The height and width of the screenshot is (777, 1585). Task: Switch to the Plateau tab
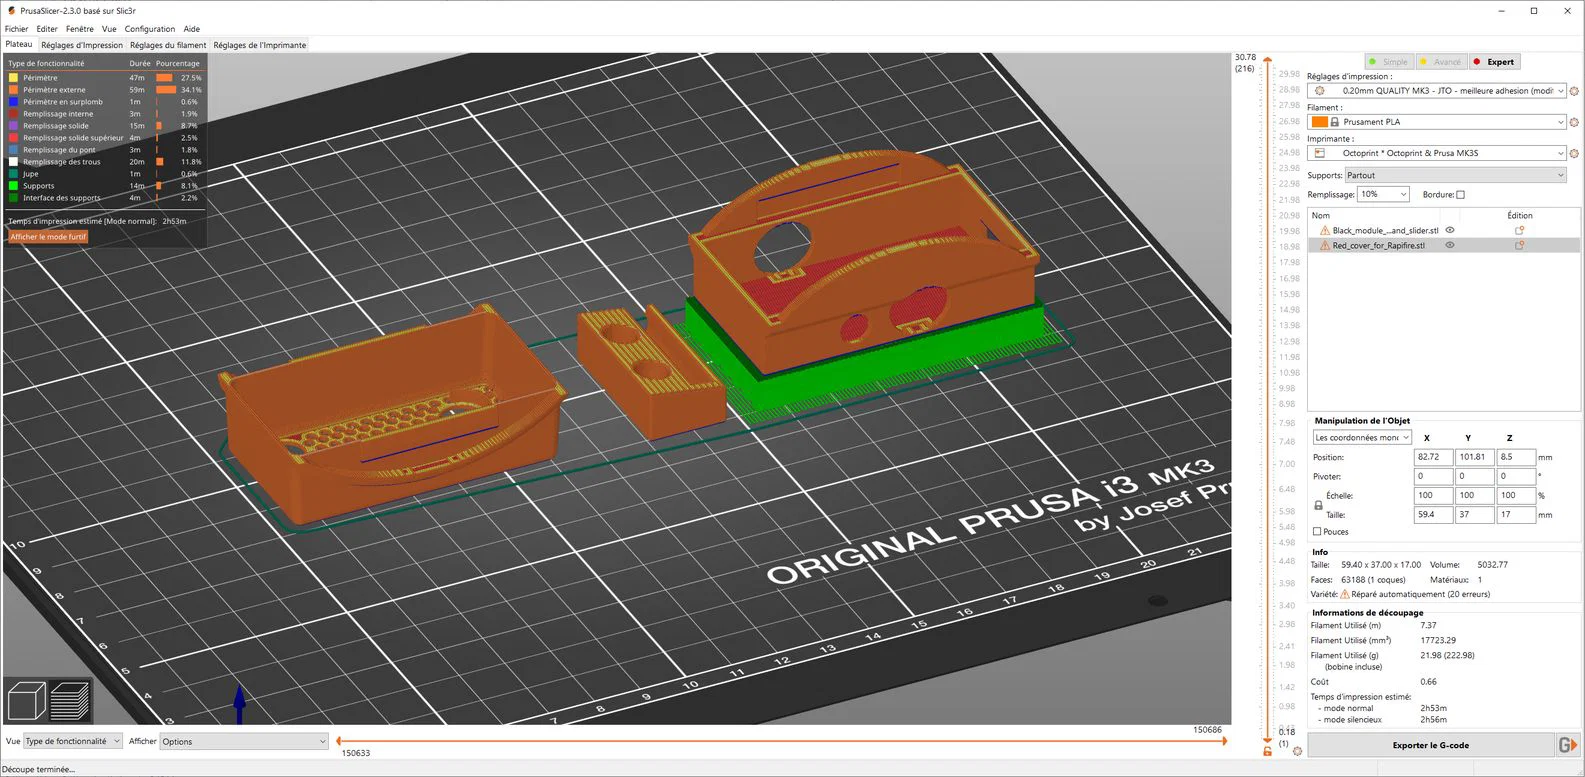click(x=19, y=44)
